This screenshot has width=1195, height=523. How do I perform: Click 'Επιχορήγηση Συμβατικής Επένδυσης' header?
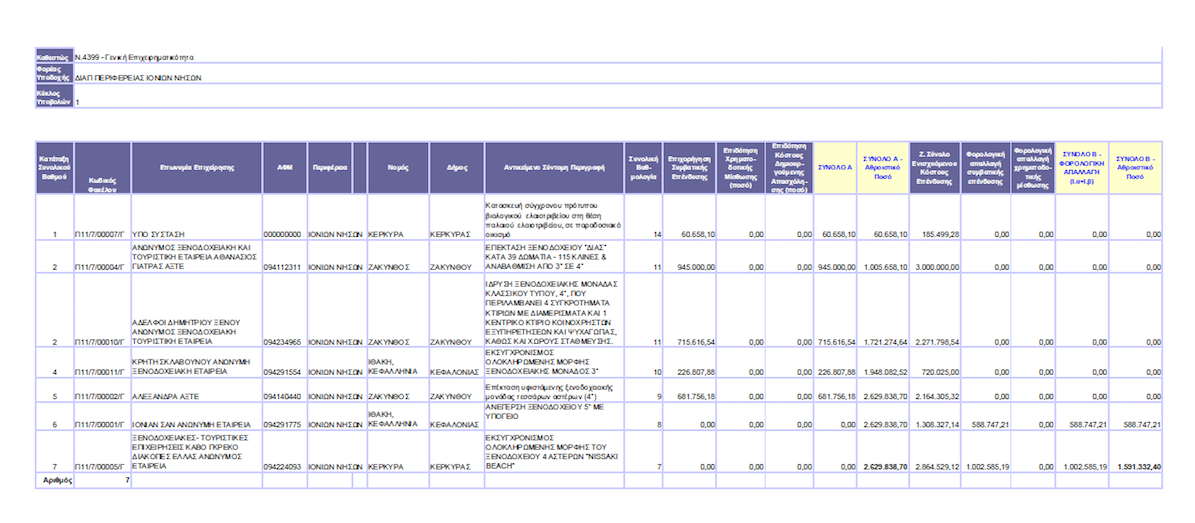[x=690, y=166]
